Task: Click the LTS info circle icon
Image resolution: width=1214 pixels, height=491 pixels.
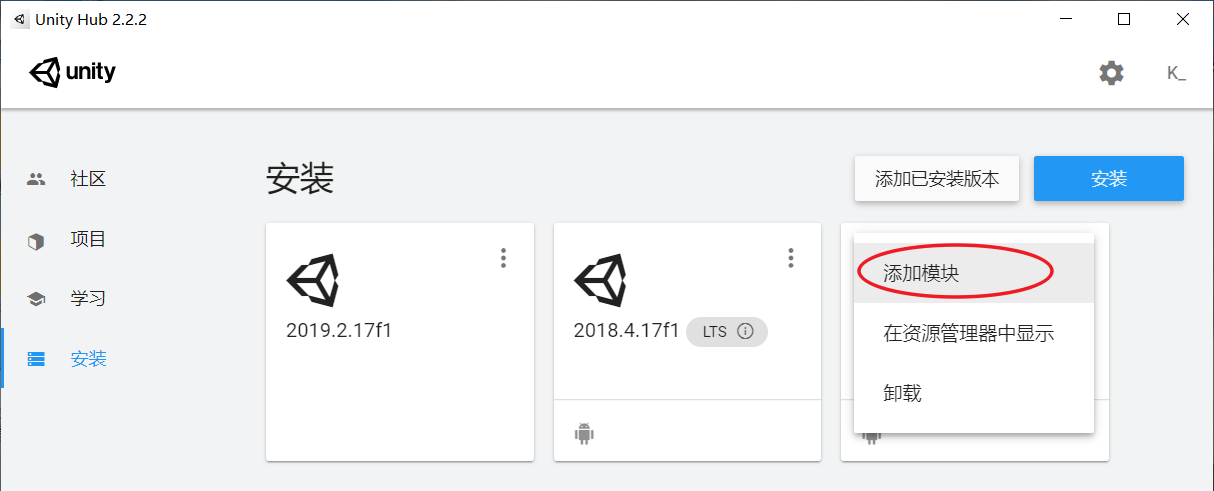Action: click(x=745, y=332)
